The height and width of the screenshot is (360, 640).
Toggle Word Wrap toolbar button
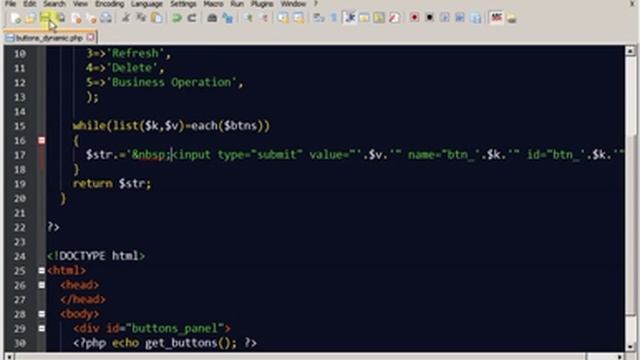tap(319, 18)
